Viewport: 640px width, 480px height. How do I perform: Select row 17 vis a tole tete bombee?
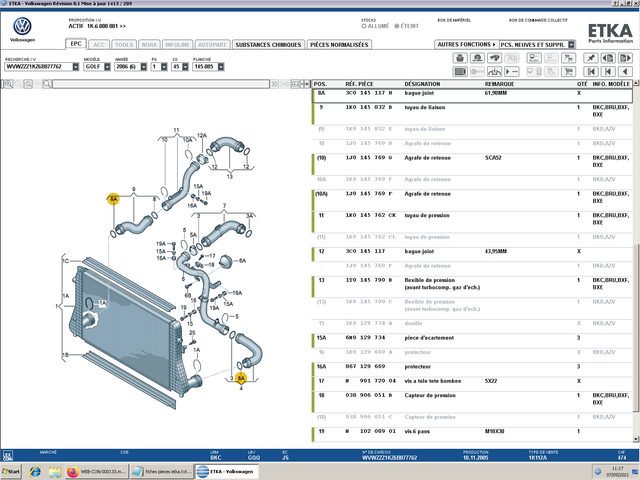tap(472, 383)
